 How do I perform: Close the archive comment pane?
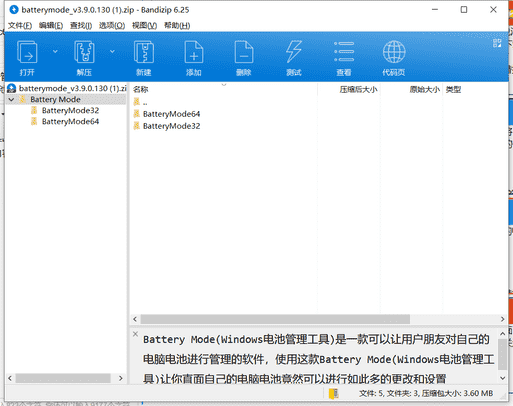tap(135, 334)
